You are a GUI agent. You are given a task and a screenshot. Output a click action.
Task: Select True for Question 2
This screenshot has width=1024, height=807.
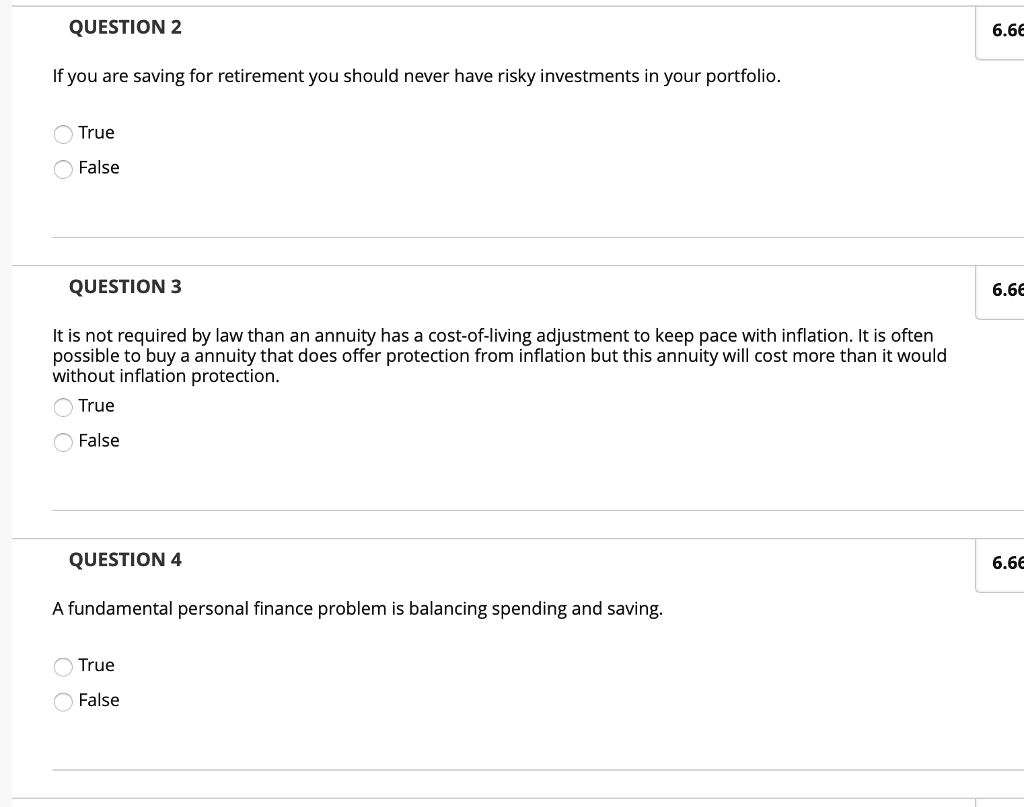tap(63, 132)
